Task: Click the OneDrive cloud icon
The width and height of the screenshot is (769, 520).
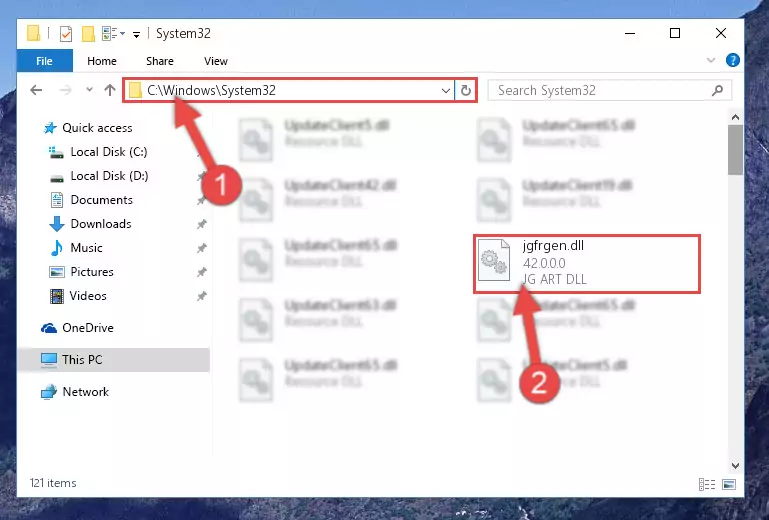Action: point(49,328)
